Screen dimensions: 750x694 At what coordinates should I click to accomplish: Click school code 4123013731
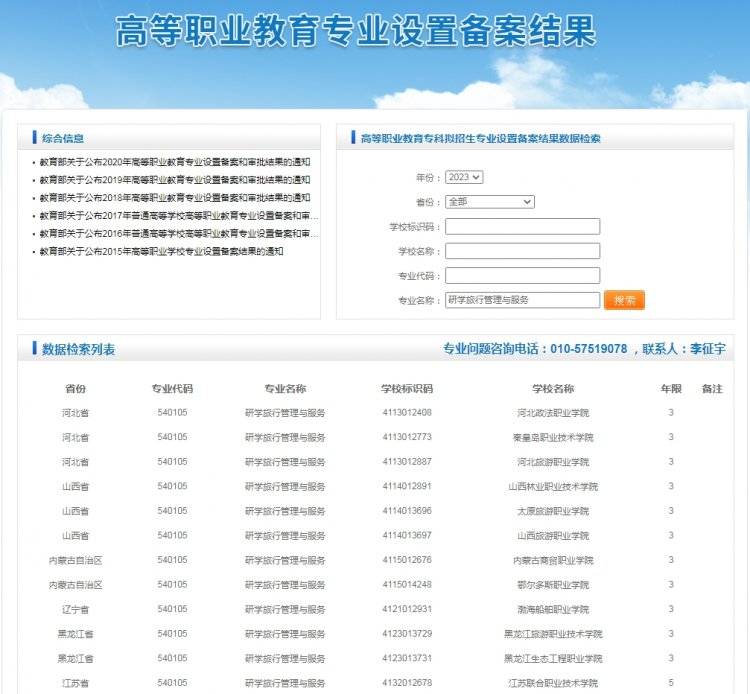pyautogui.click(x=407, y=658)
